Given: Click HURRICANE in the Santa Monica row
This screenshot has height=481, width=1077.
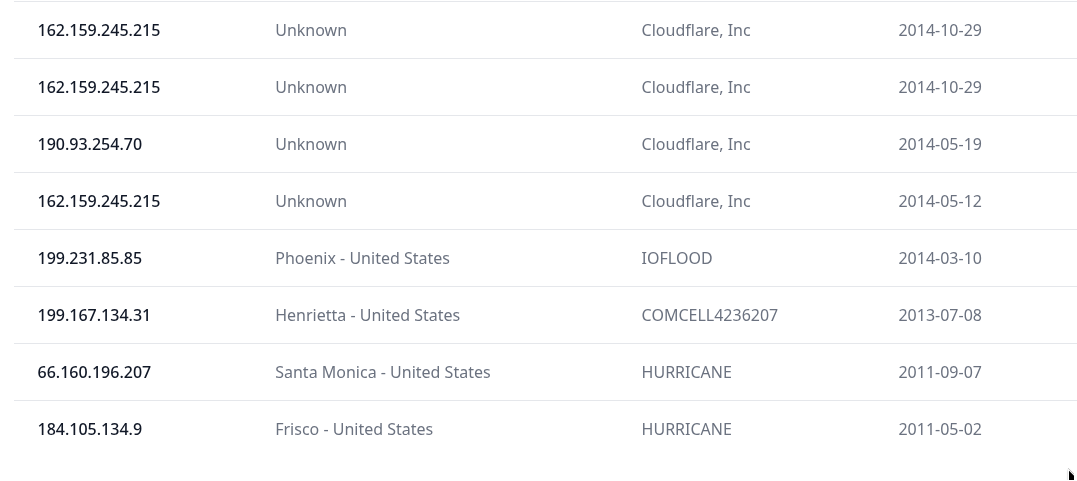Looking at the screenshot, I should coord(686,372).
